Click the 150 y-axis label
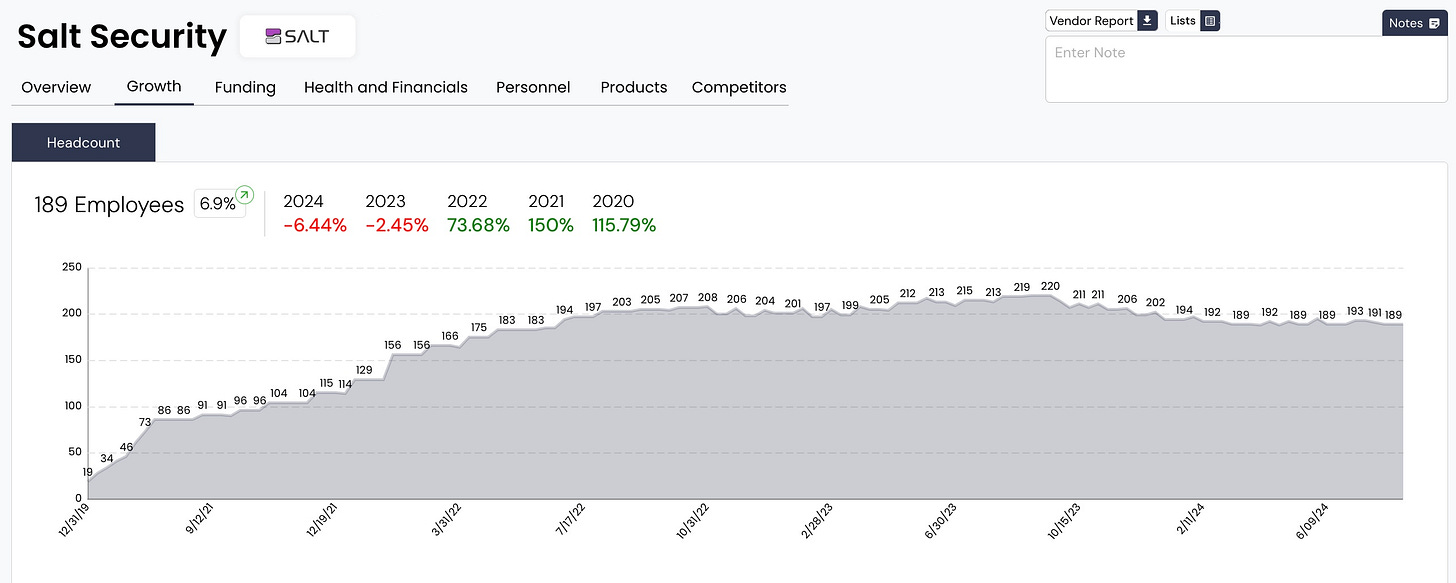Image resolution: width=1456 pixels, height=583 pixels. [71, 360]
